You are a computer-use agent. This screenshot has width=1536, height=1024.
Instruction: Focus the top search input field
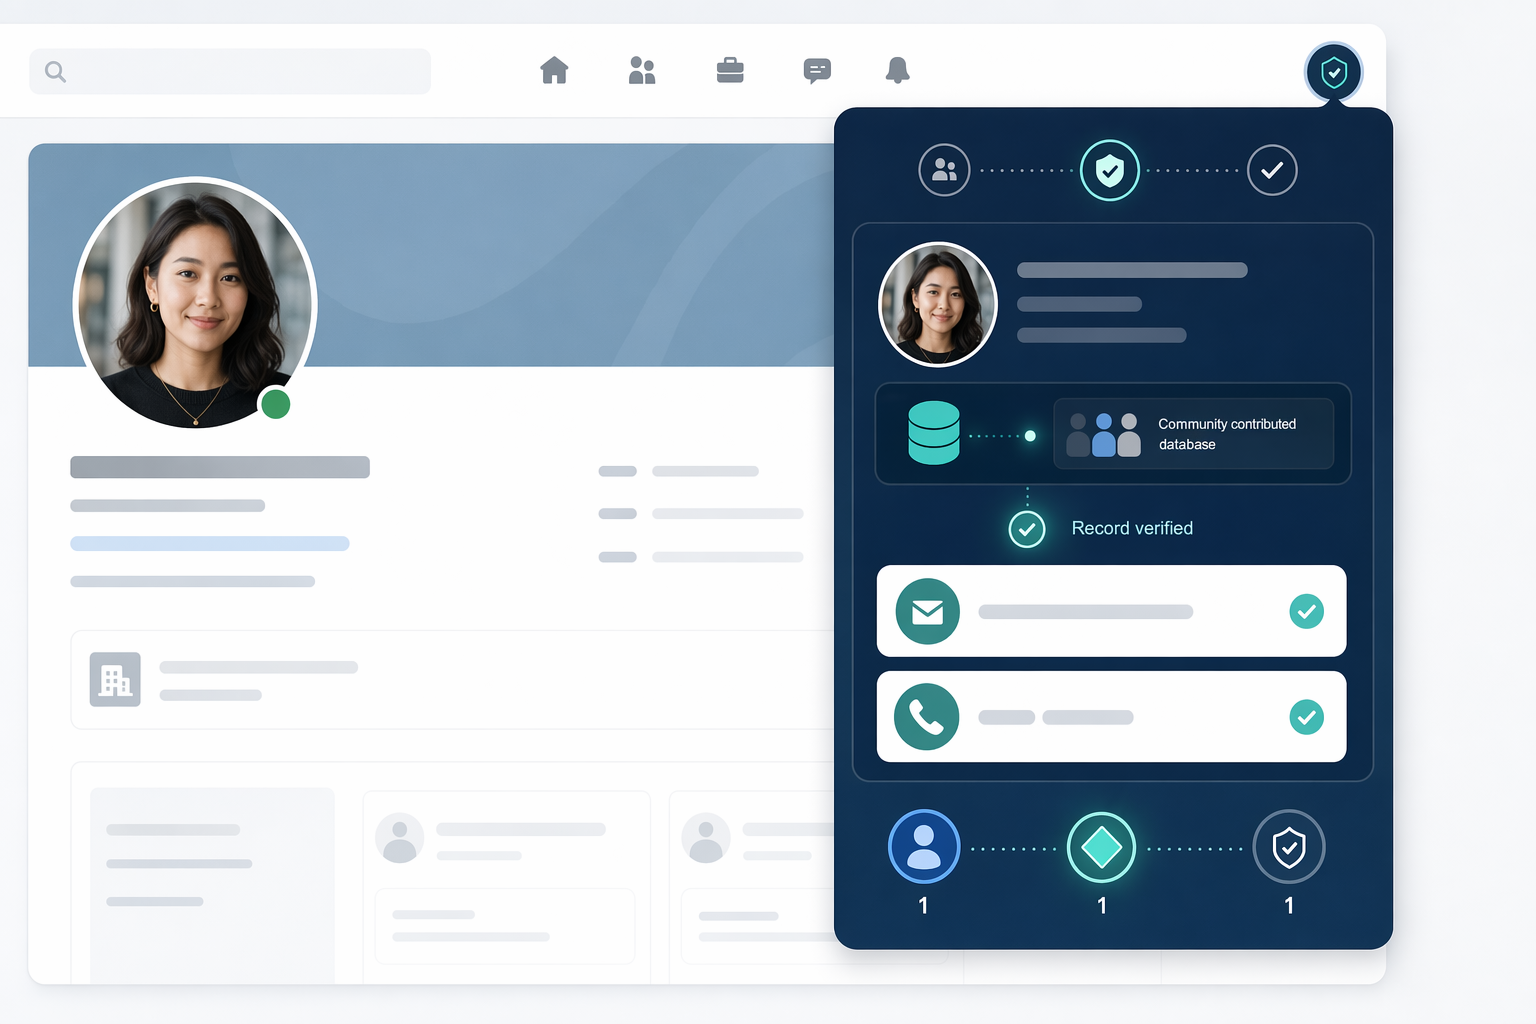click(230, 71)
